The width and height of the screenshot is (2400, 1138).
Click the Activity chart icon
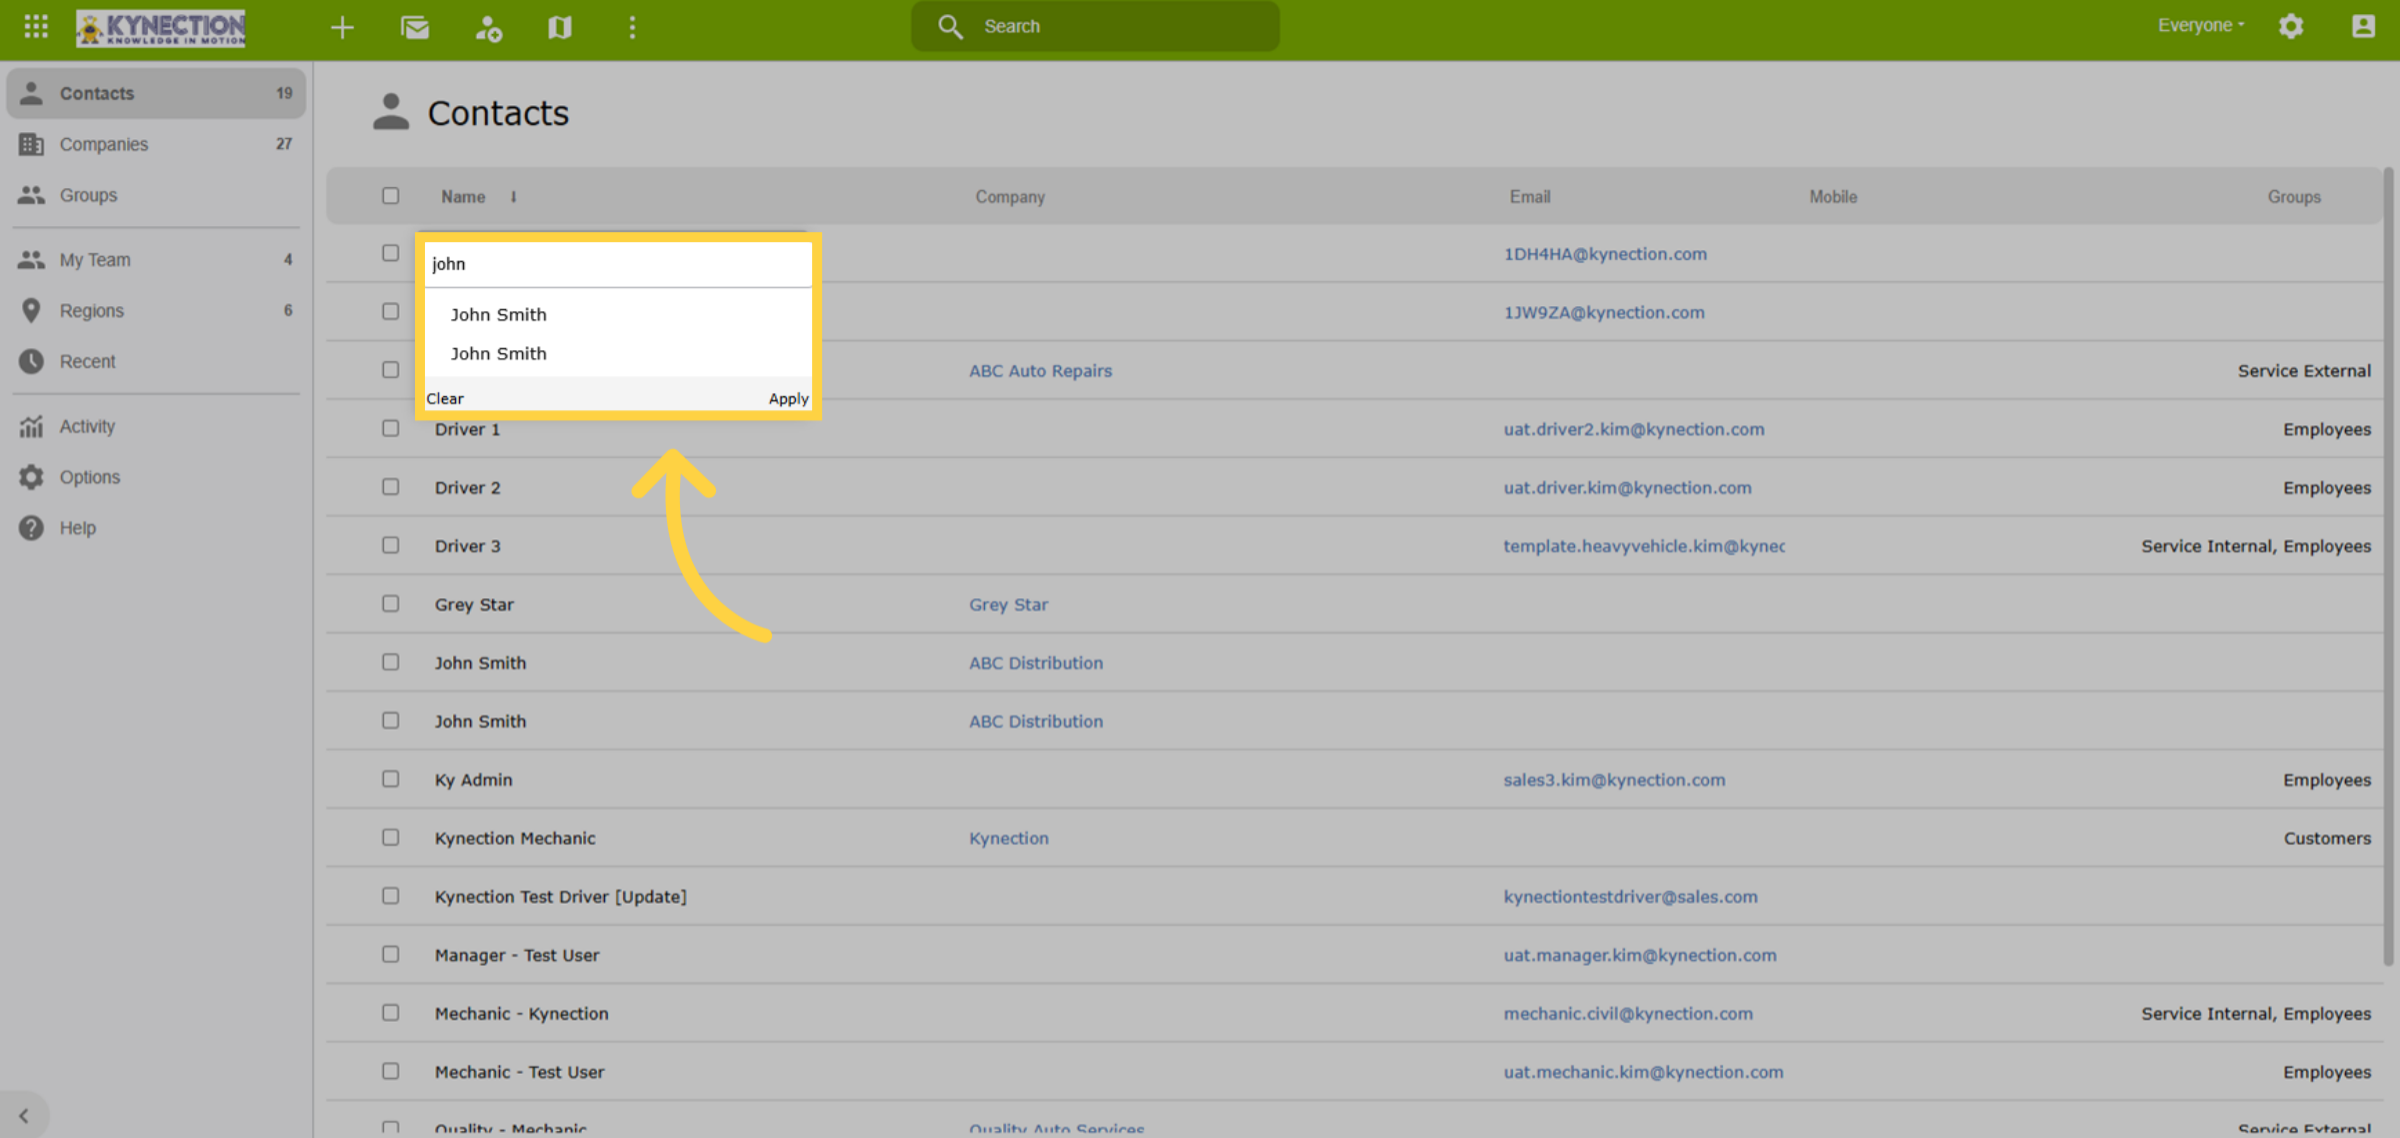click(32, 426)
